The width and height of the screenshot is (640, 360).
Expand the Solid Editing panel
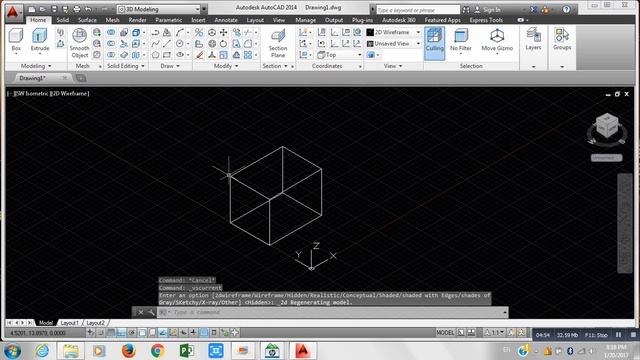click(126, 66)
